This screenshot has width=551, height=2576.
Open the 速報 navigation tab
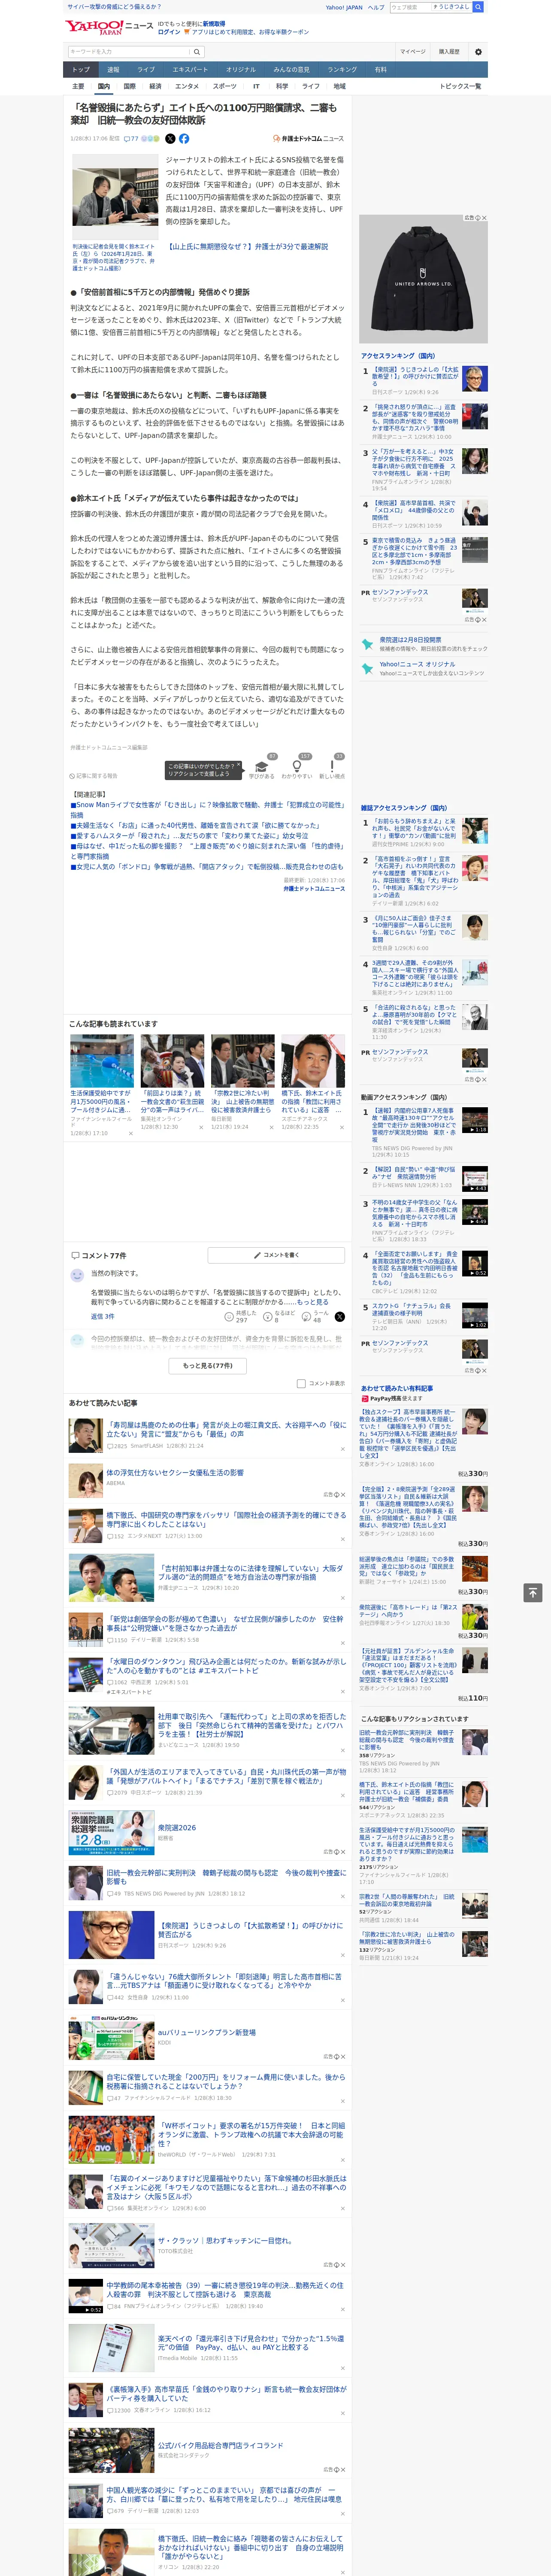[x=113, y=70]
